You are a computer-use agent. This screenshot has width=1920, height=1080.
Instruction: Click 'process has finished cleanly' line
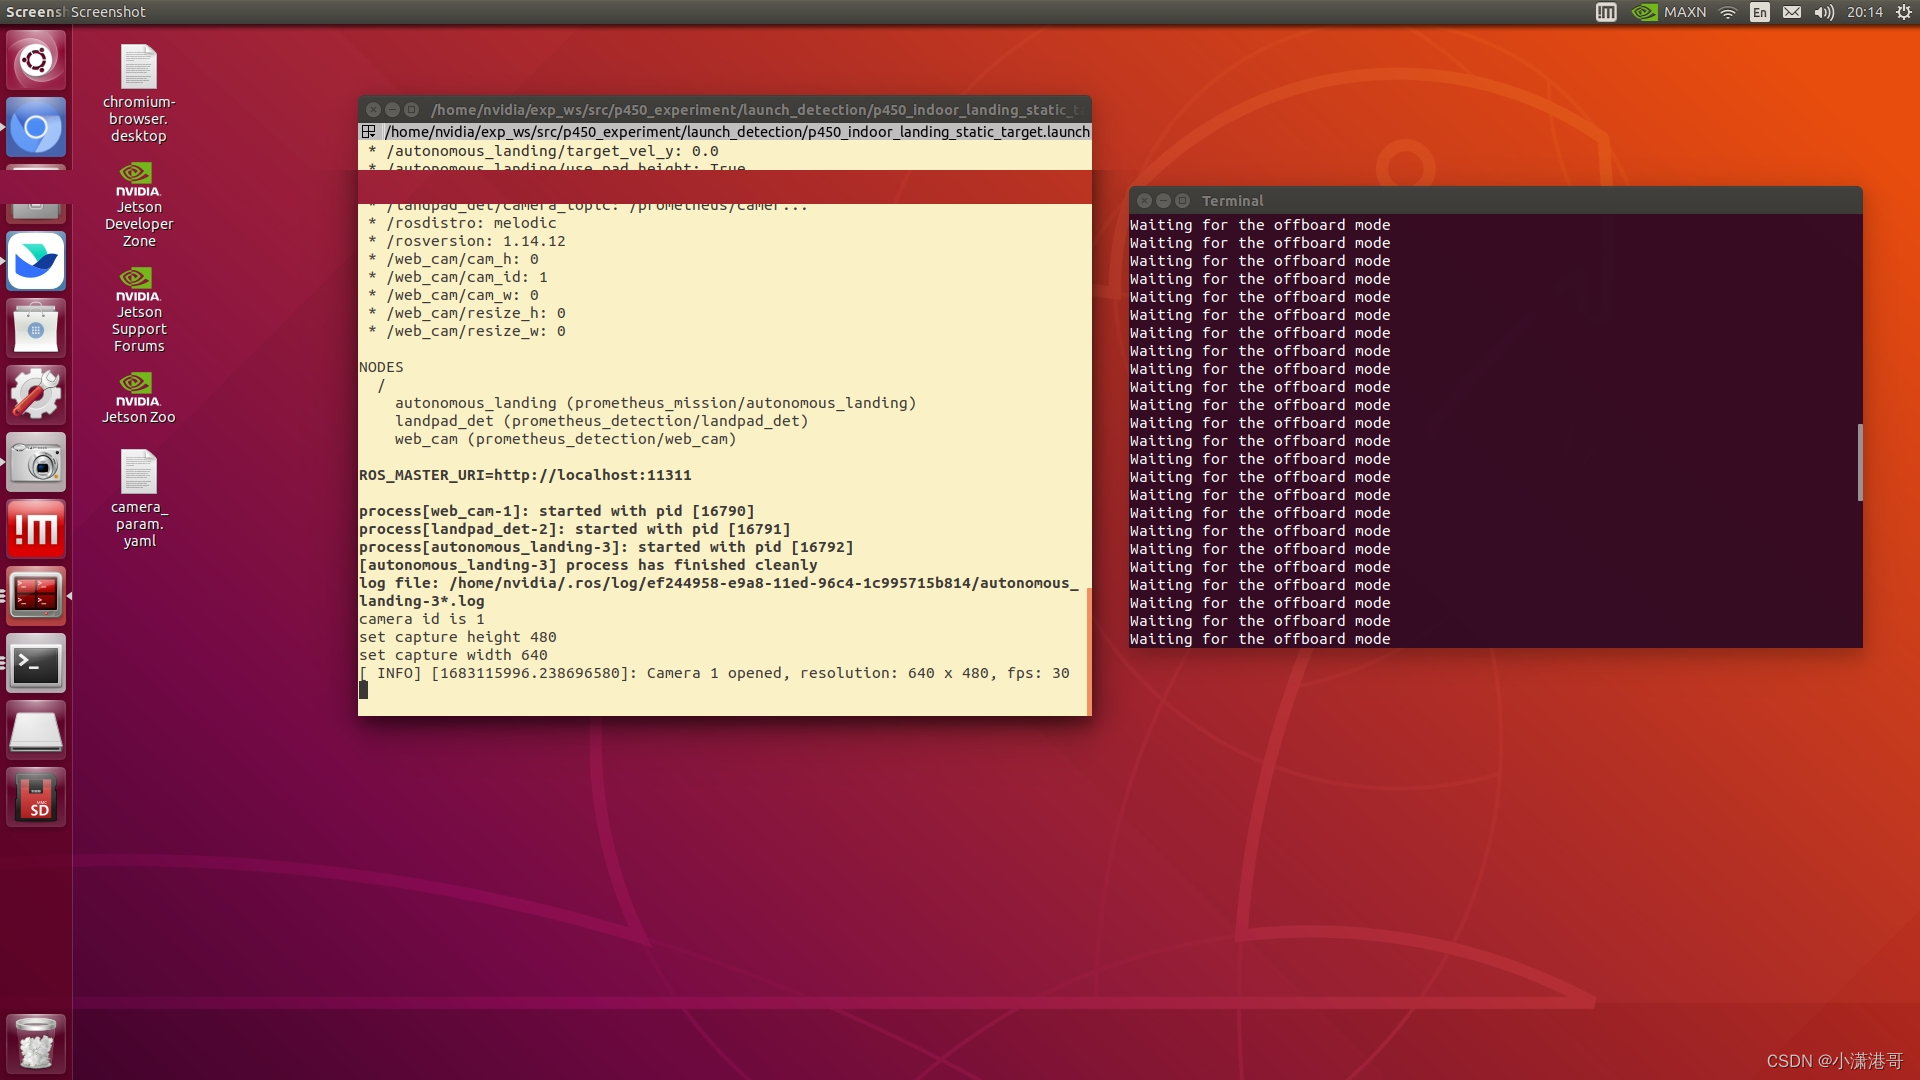point(588,565)
